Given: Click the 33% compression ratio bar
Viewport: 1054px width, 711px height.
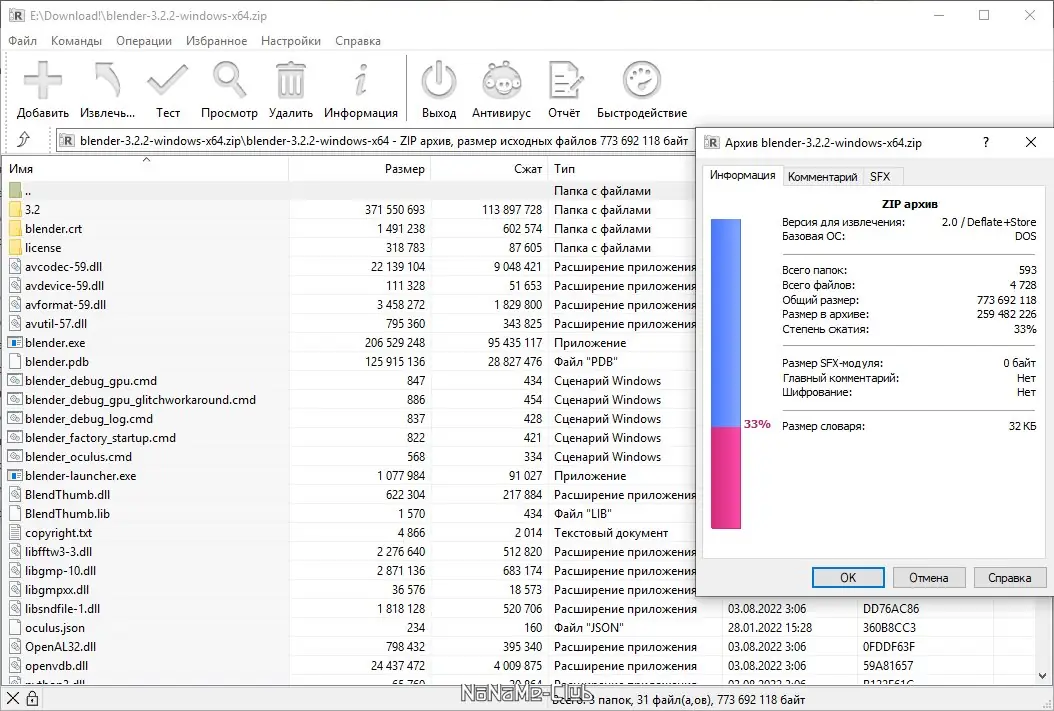Looking at the screenshot, I should click(726, 374).
